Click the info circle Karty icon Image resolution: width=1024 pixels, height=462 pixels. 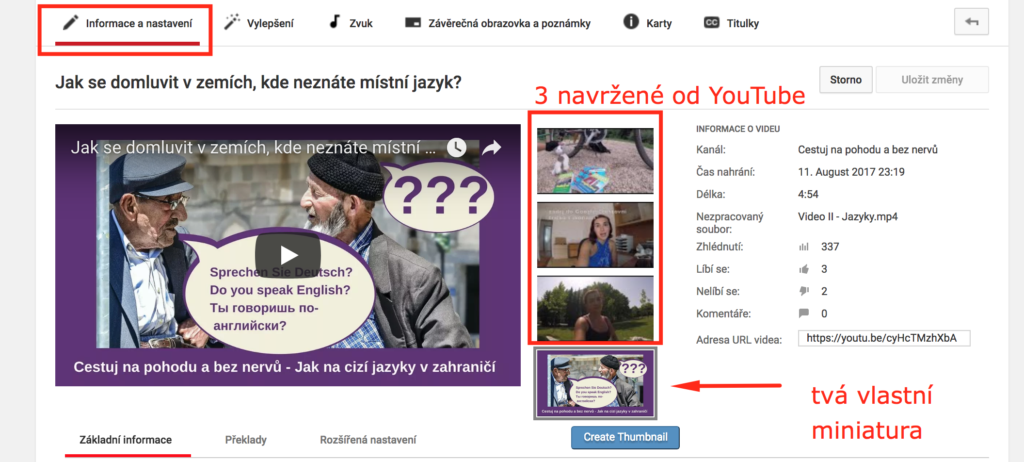pyautogui.click(x=631, y=22)
